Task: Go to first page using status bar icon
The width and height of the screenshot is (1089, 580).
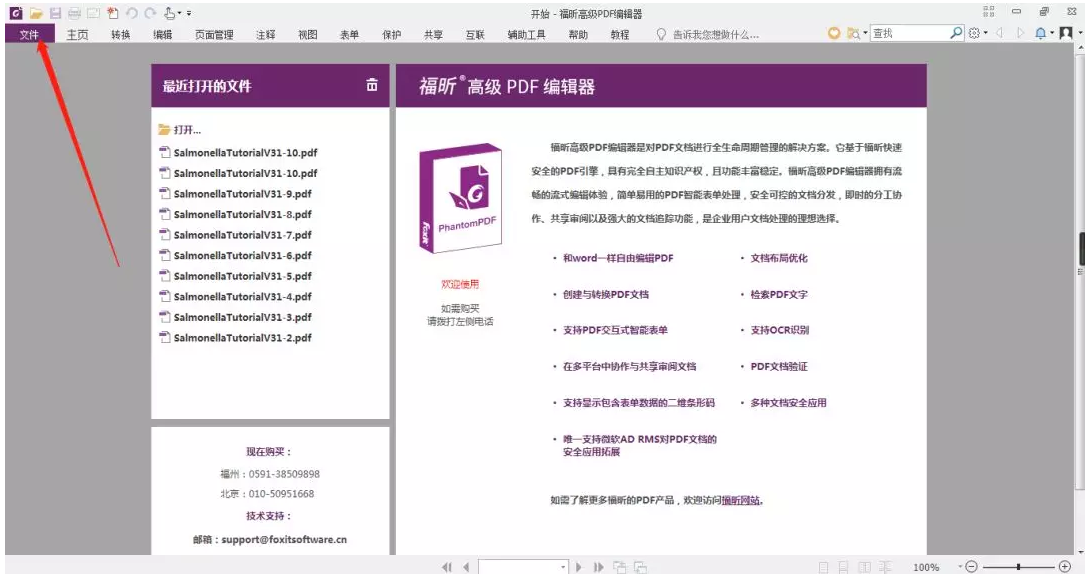Action: point(447,567)
